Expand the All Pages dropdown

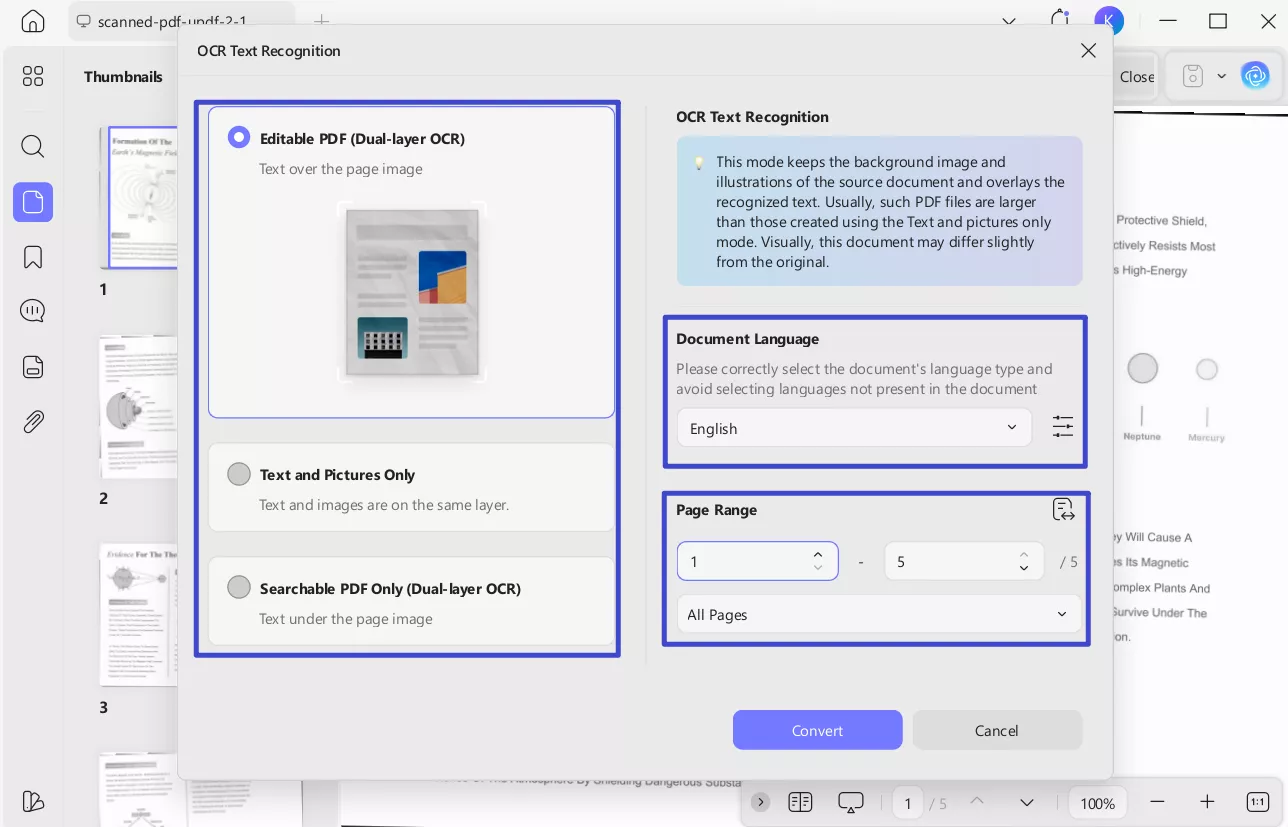point(878,614)
